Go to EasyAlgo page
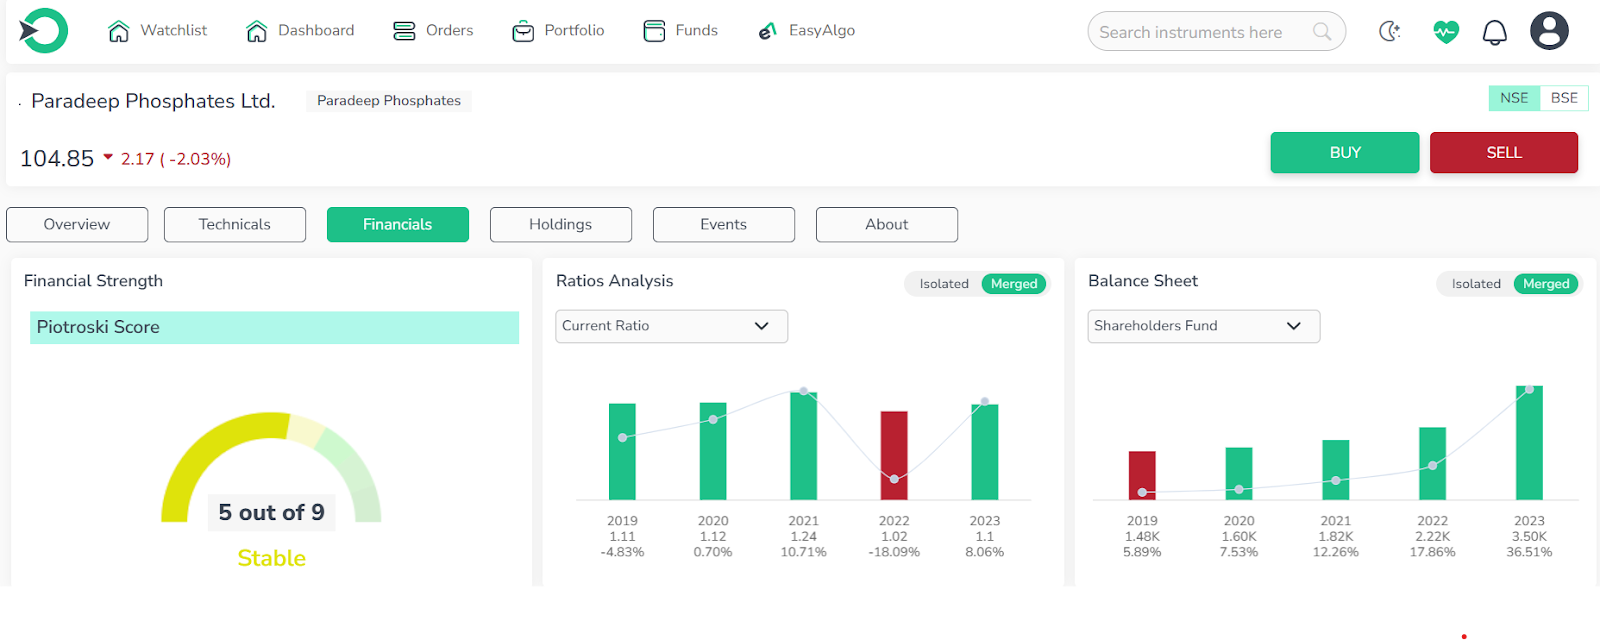Viewport: 1600px width, 640px height. pyautogui.click(x=822, y=31)
